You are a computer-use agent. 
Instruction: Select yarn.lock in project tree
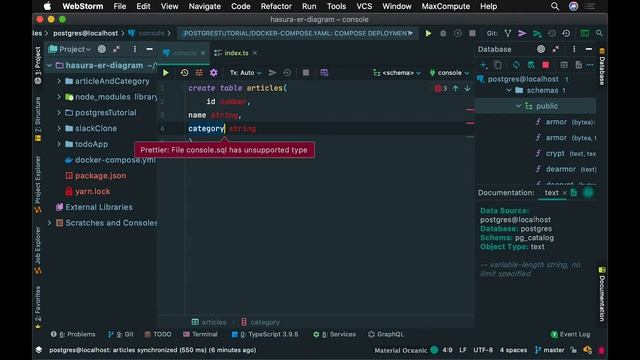click(x=88, y=191)
